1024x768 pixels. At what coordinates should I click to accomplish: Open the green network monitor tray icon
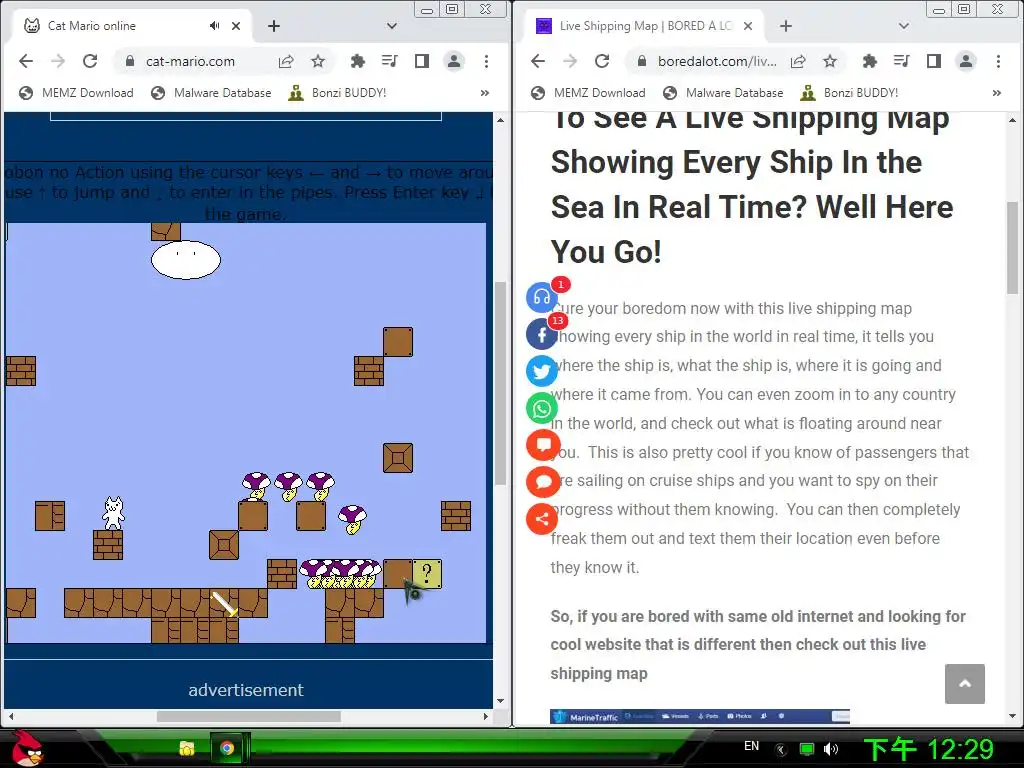(807, 749)
